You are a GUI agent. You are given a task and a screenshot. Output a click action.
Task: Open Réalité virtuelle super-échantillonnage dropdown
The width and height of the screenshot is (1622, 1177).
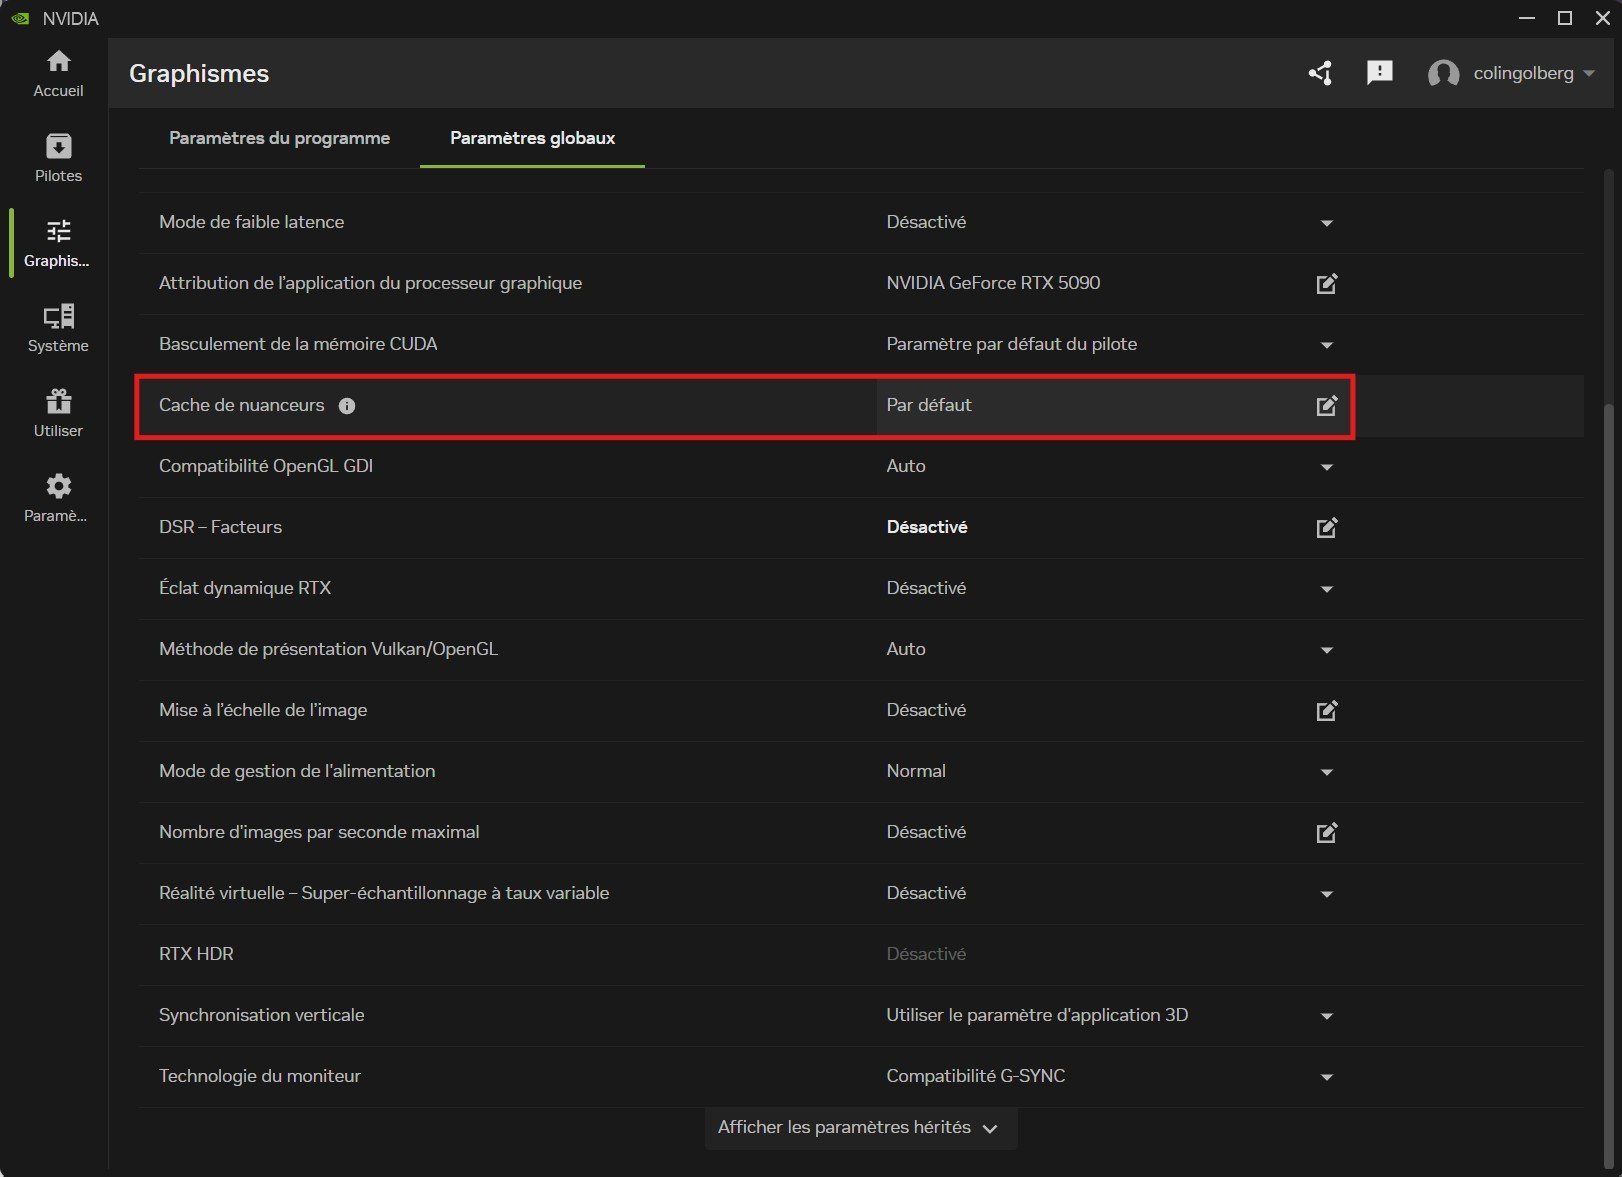pos(1327,894)
